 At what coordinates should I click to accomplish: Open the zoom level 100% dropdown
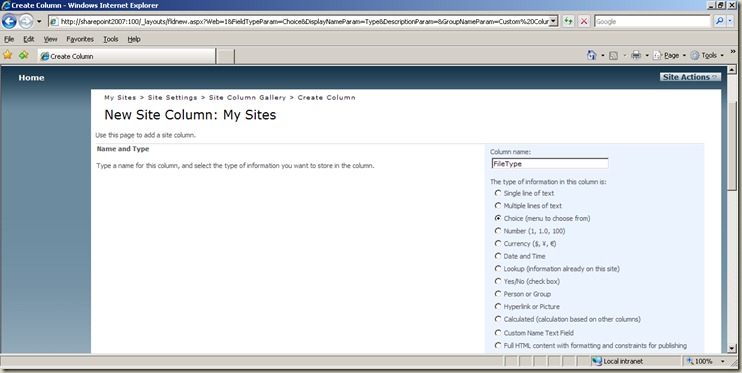(723, 361)
